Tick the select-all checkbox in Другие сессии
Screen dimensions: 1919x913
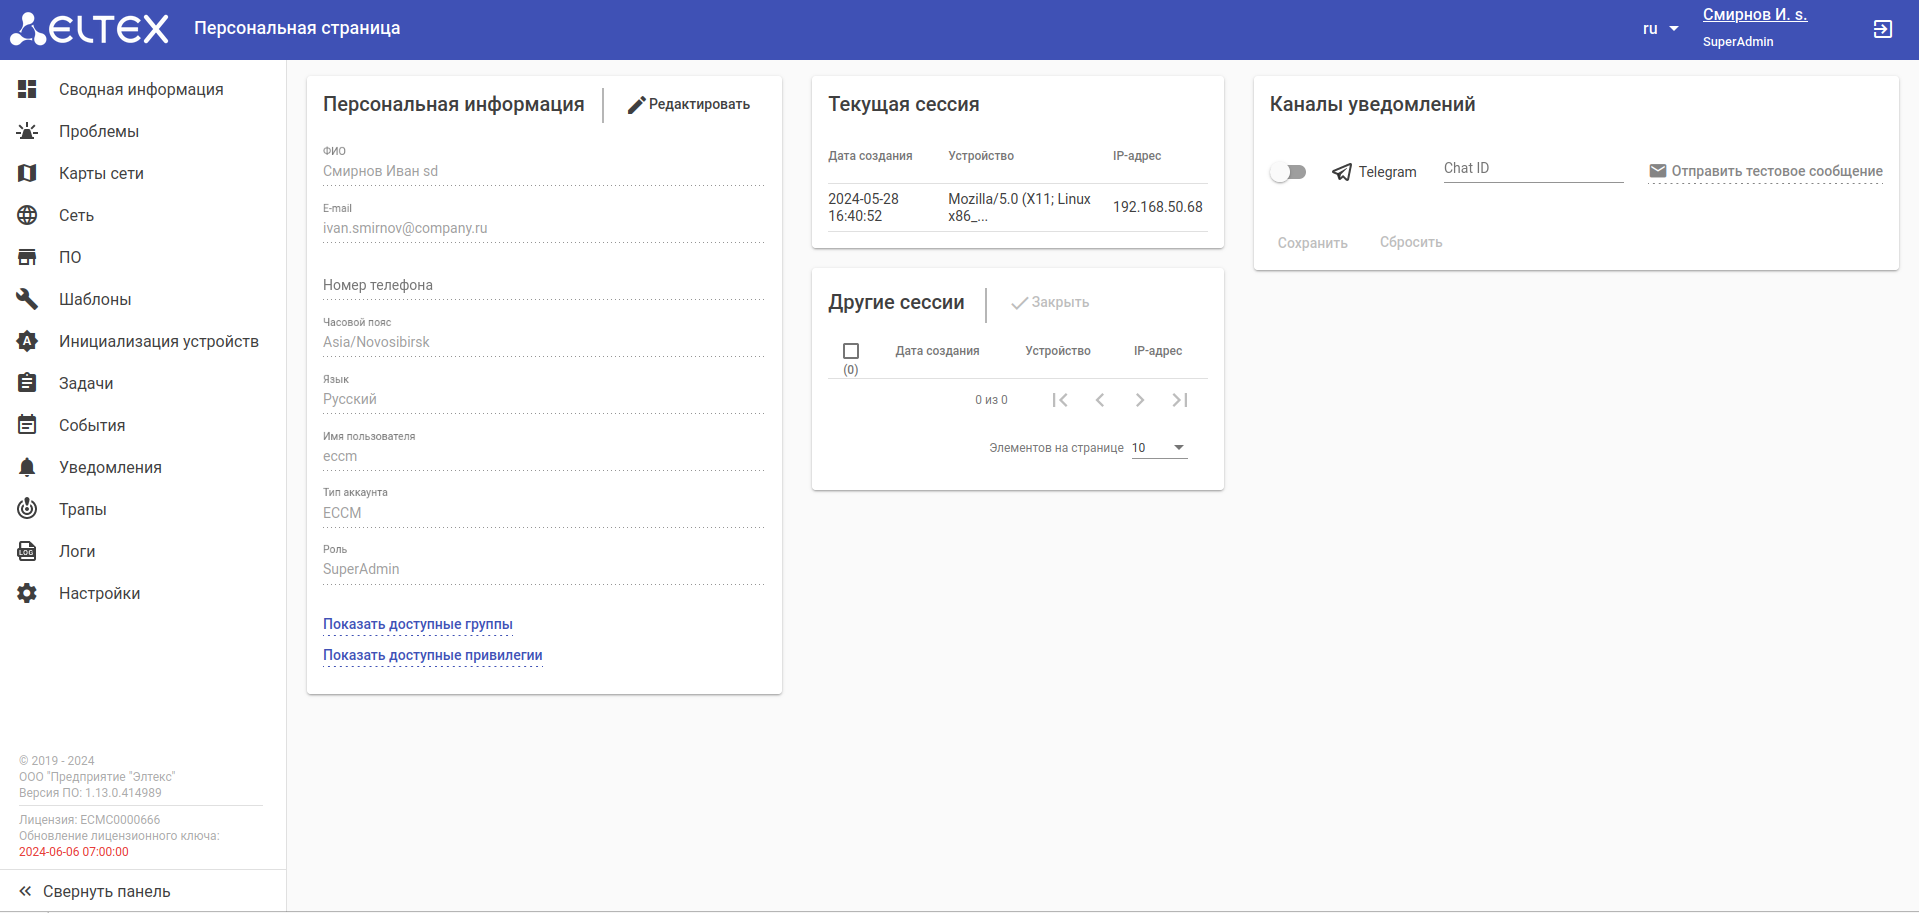851,351
